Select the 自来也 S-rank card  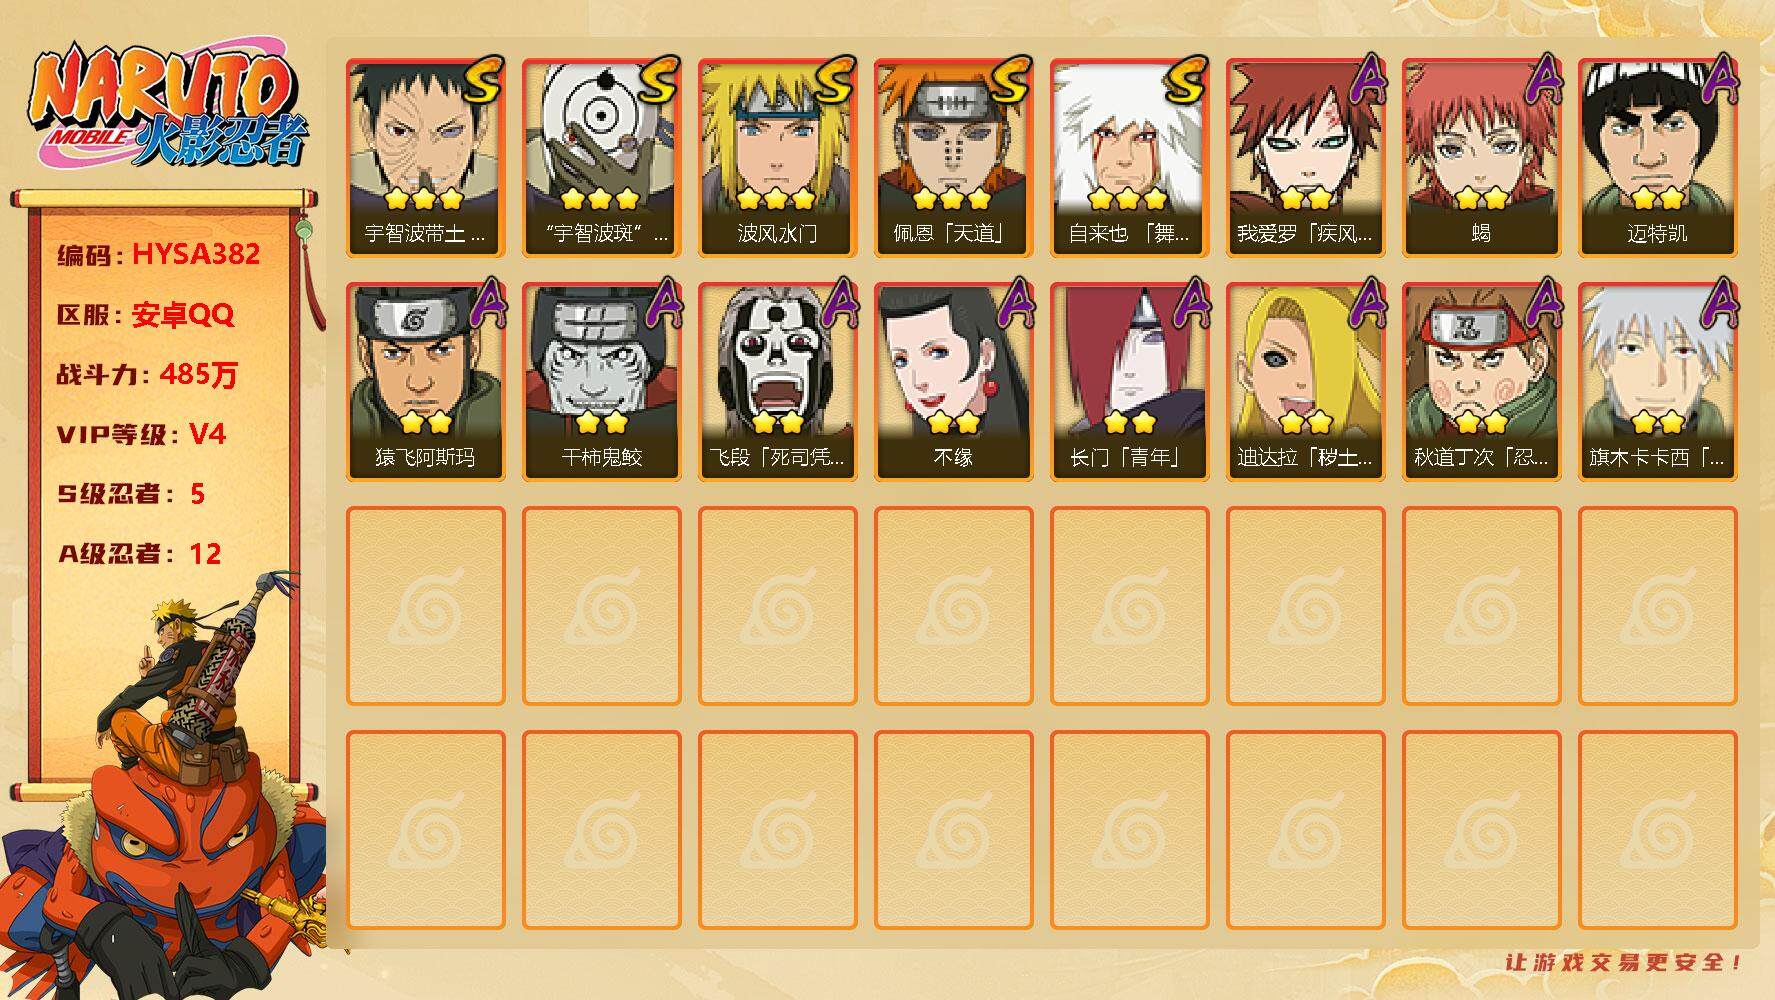pyautogui.click(x=1129, y=157)
